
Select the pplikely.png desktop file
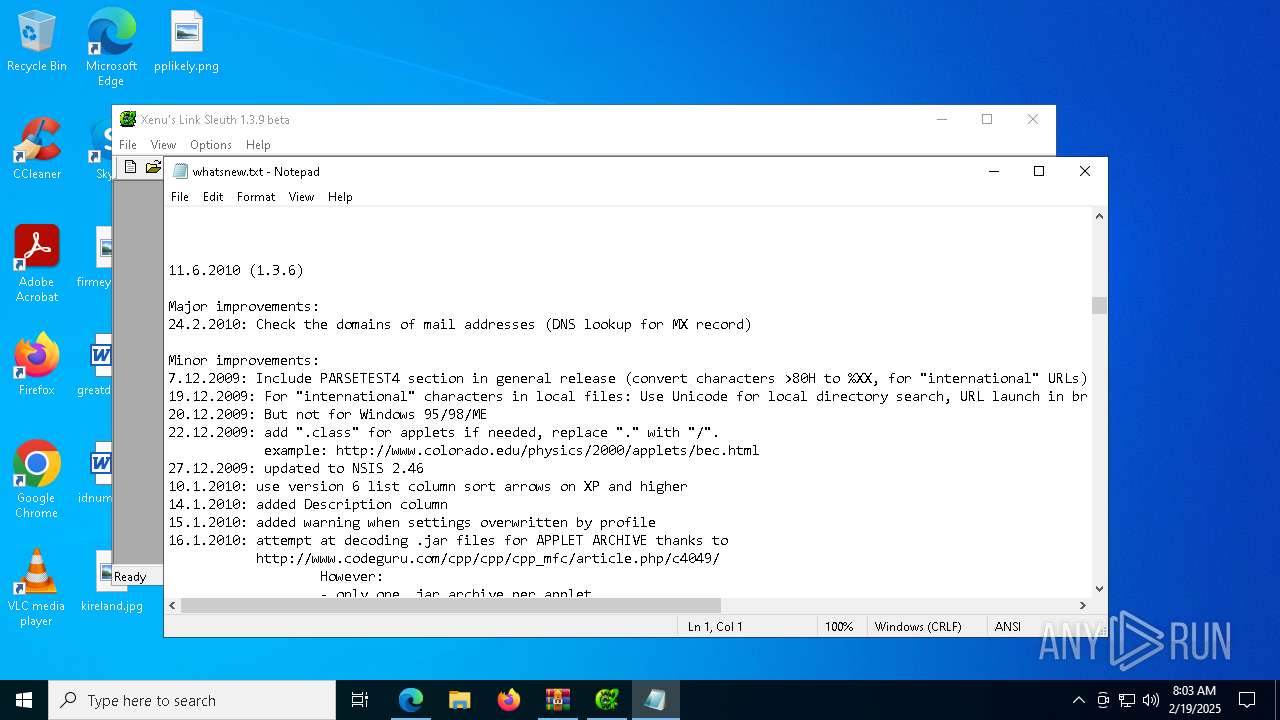[186, 41]
